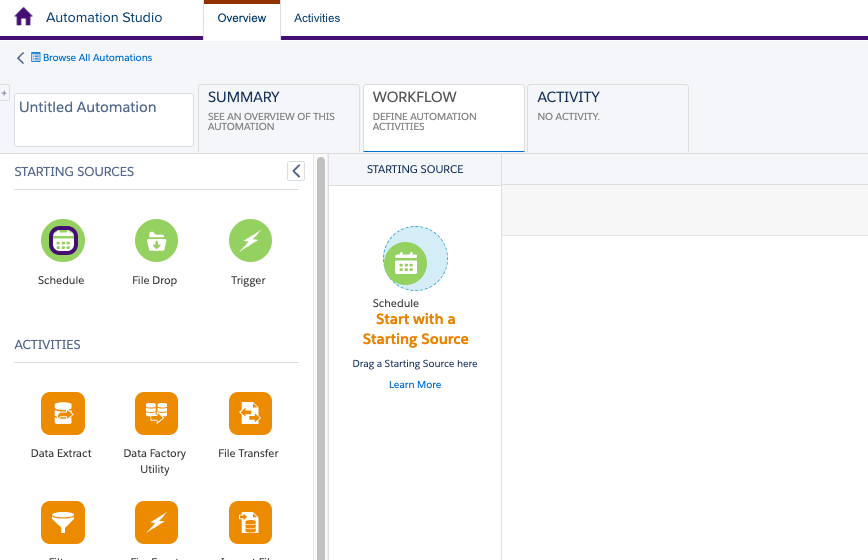This screenshot has height=560, width=868.
Task: Choose the File Transfer activity icon
Action: [x=250, y=413]
